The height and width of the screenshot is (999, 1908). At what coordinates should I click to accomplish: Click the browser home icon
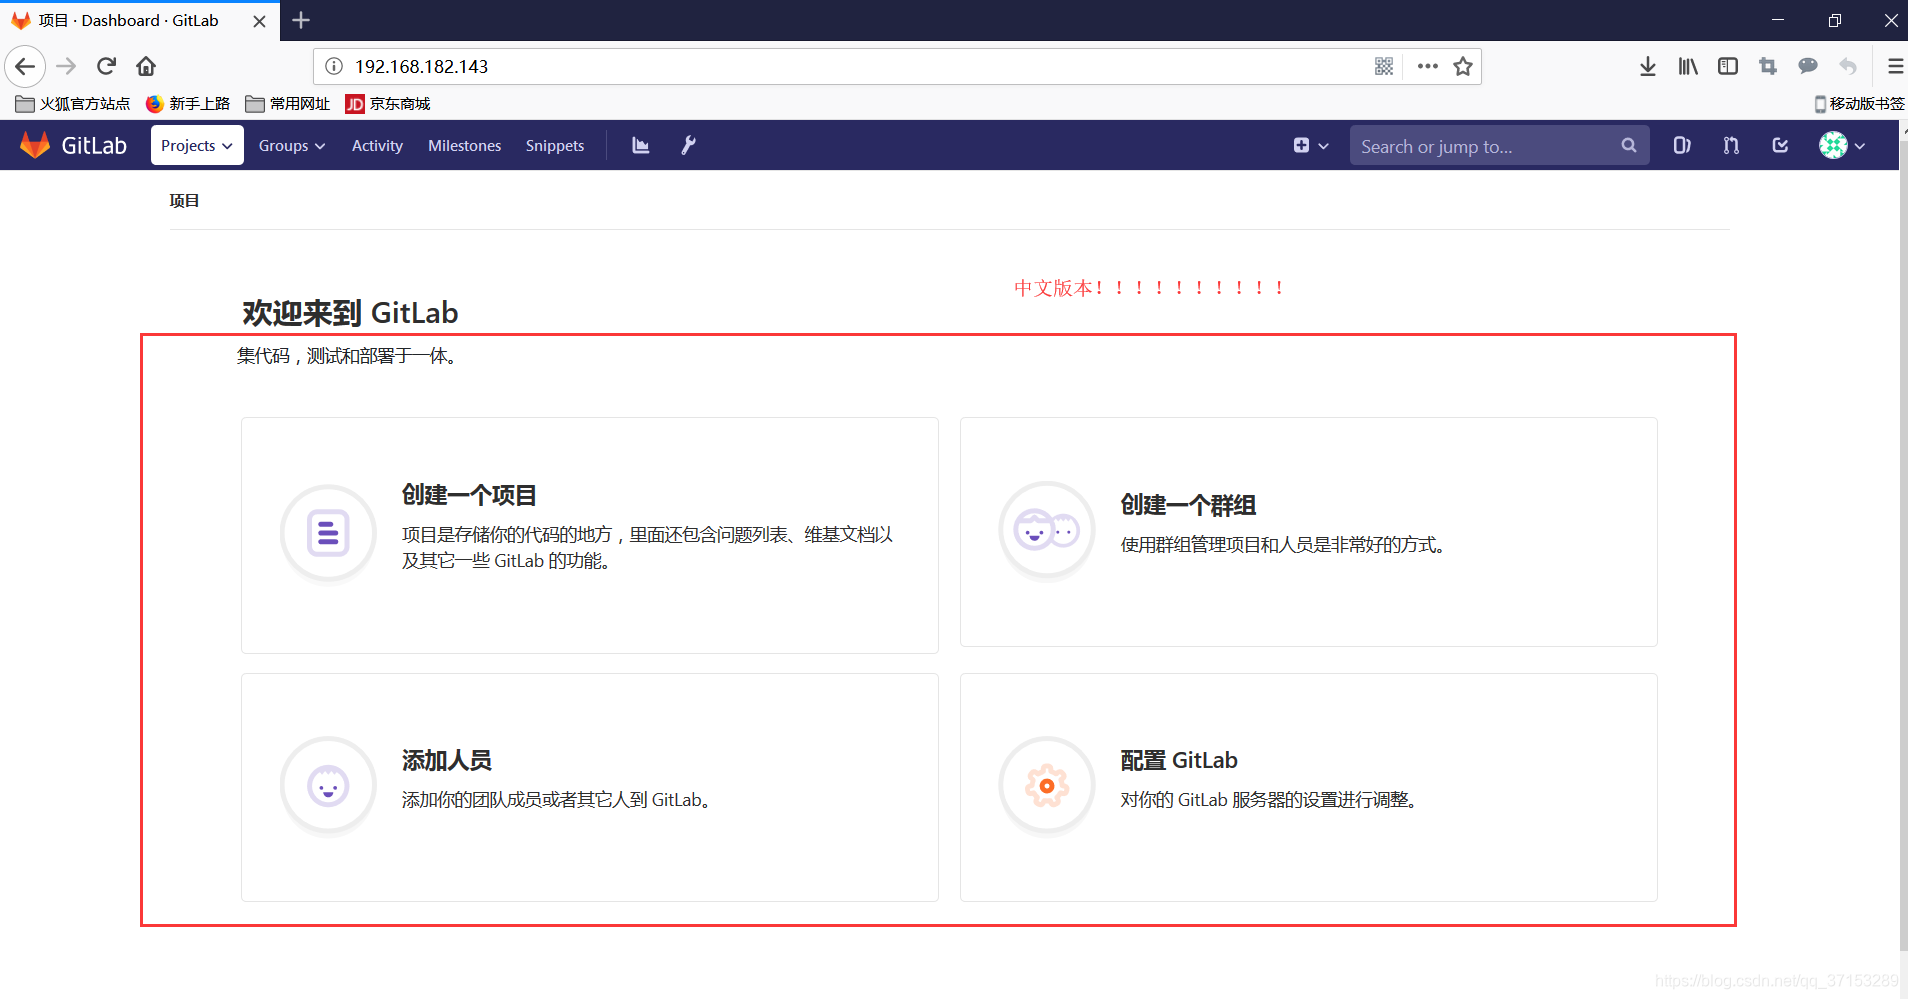click(x=146, y=66)
